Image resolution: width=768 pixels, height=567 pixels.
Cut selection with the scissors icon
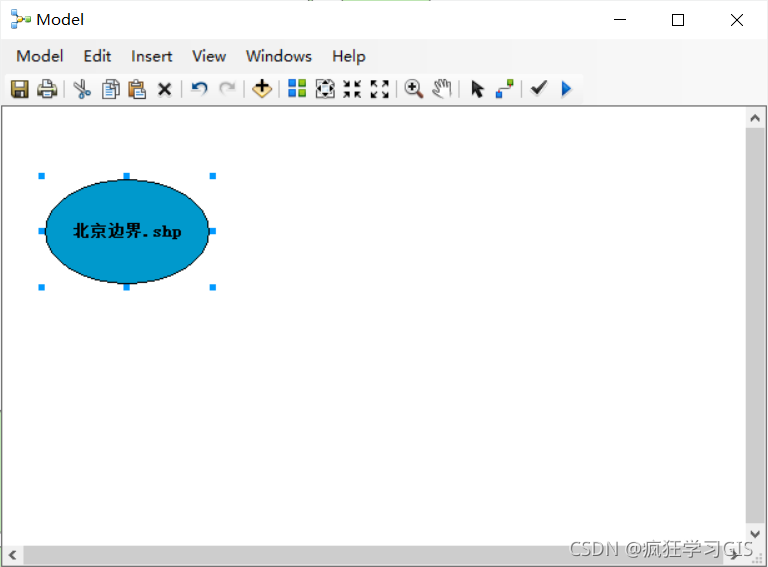(x=82, y=89)
